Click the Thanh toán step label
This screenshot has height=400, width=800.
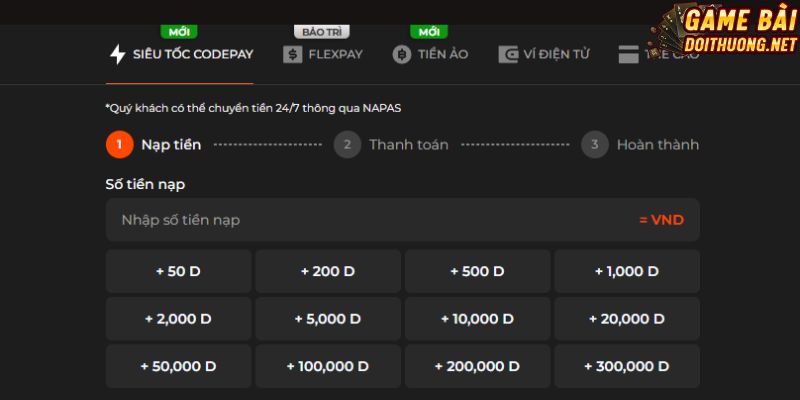tap(409, 145)
